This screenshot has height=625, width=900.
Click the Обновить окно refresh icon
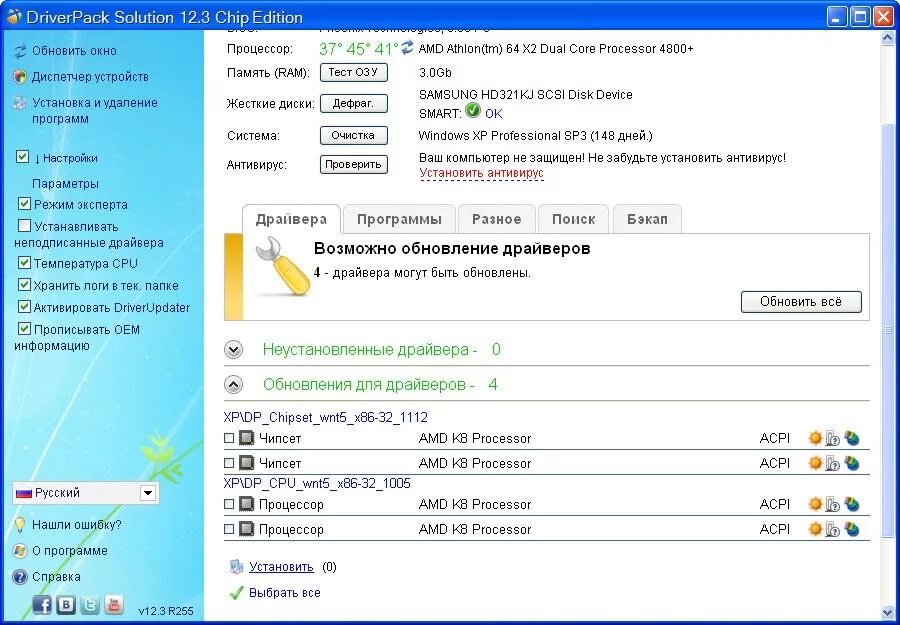coord(20,51)
